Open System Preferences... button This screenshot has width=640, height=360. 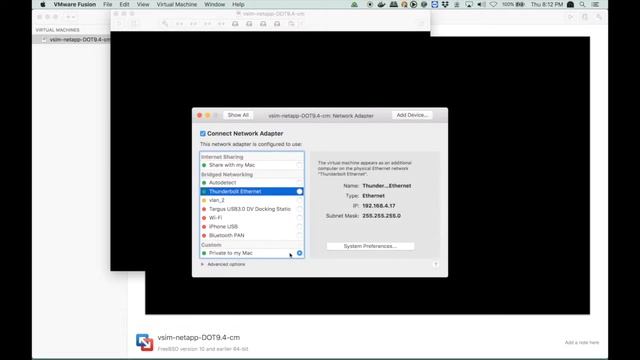370,246
